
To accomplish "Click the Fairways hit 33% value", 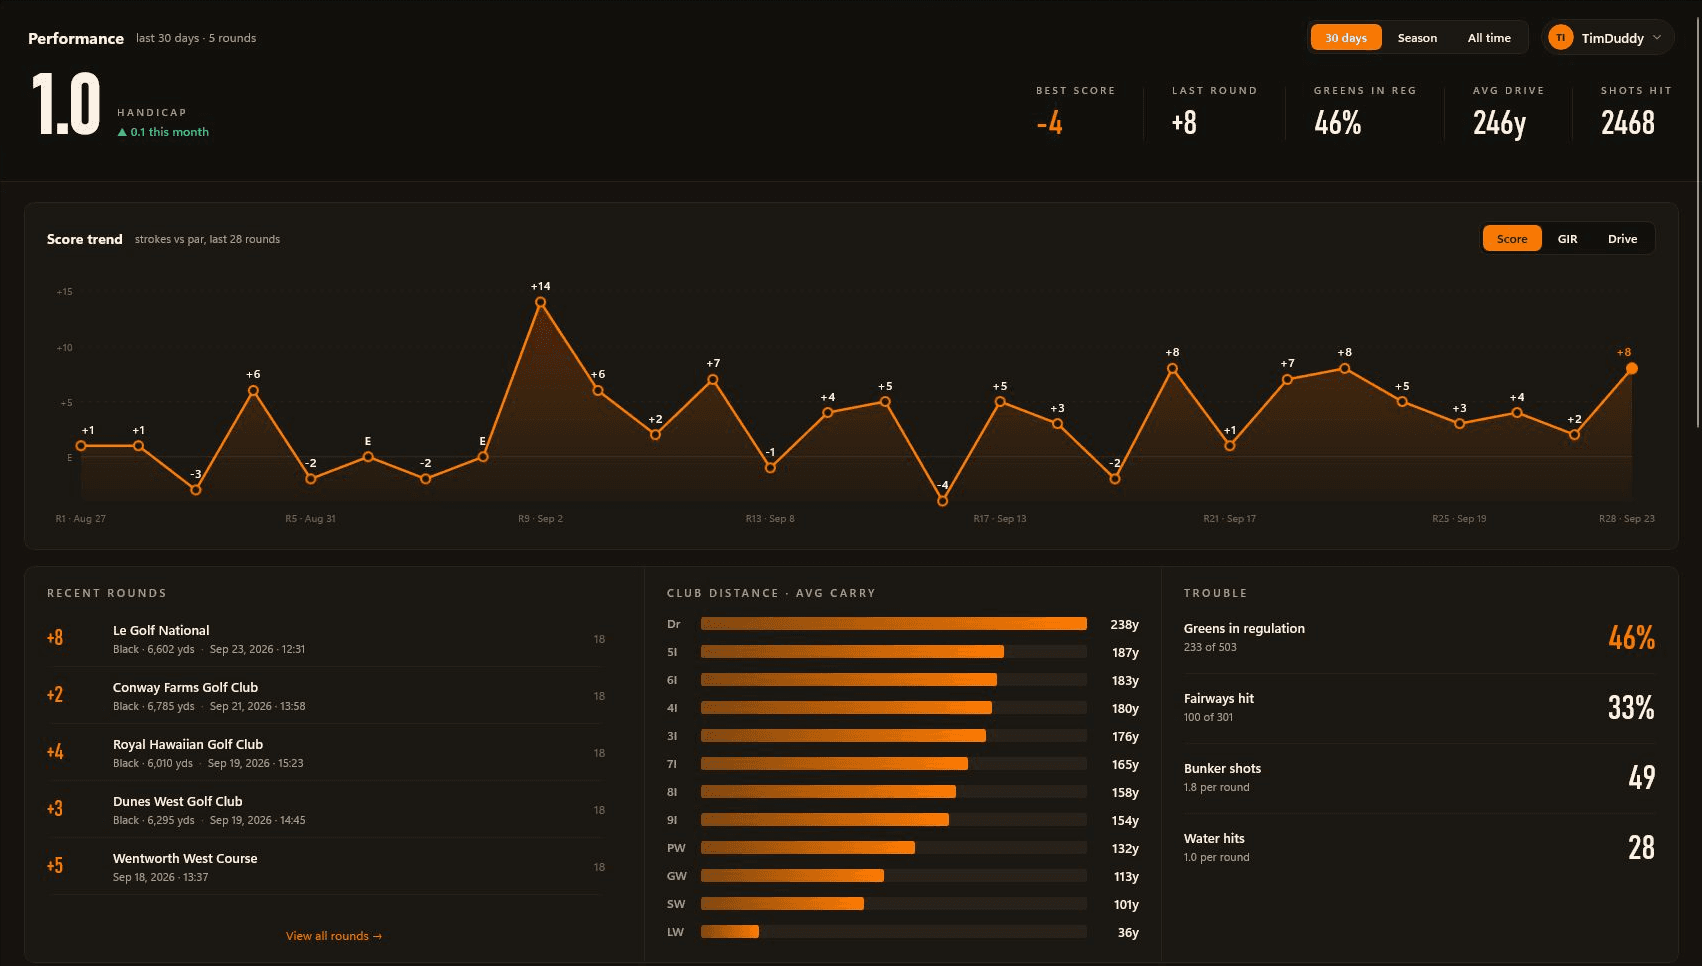I will coord(1631,708).
